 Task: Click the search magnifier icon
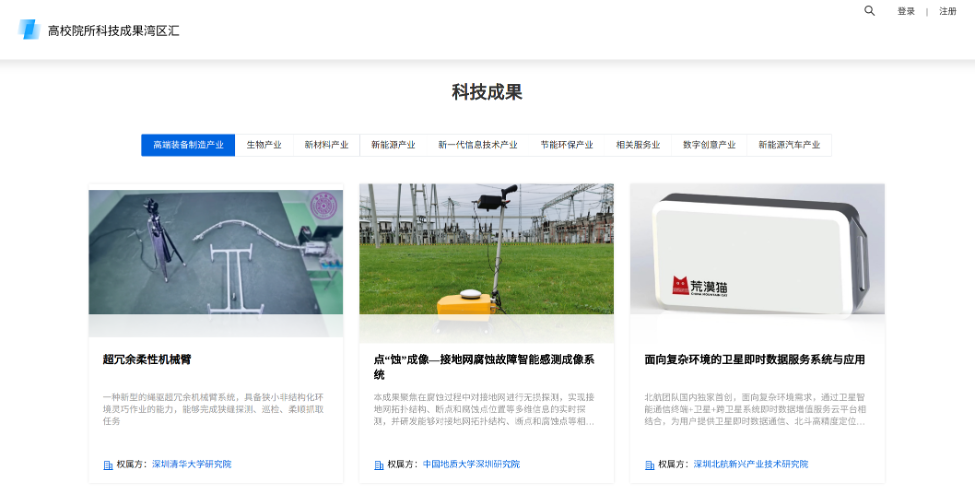point(869,11)
